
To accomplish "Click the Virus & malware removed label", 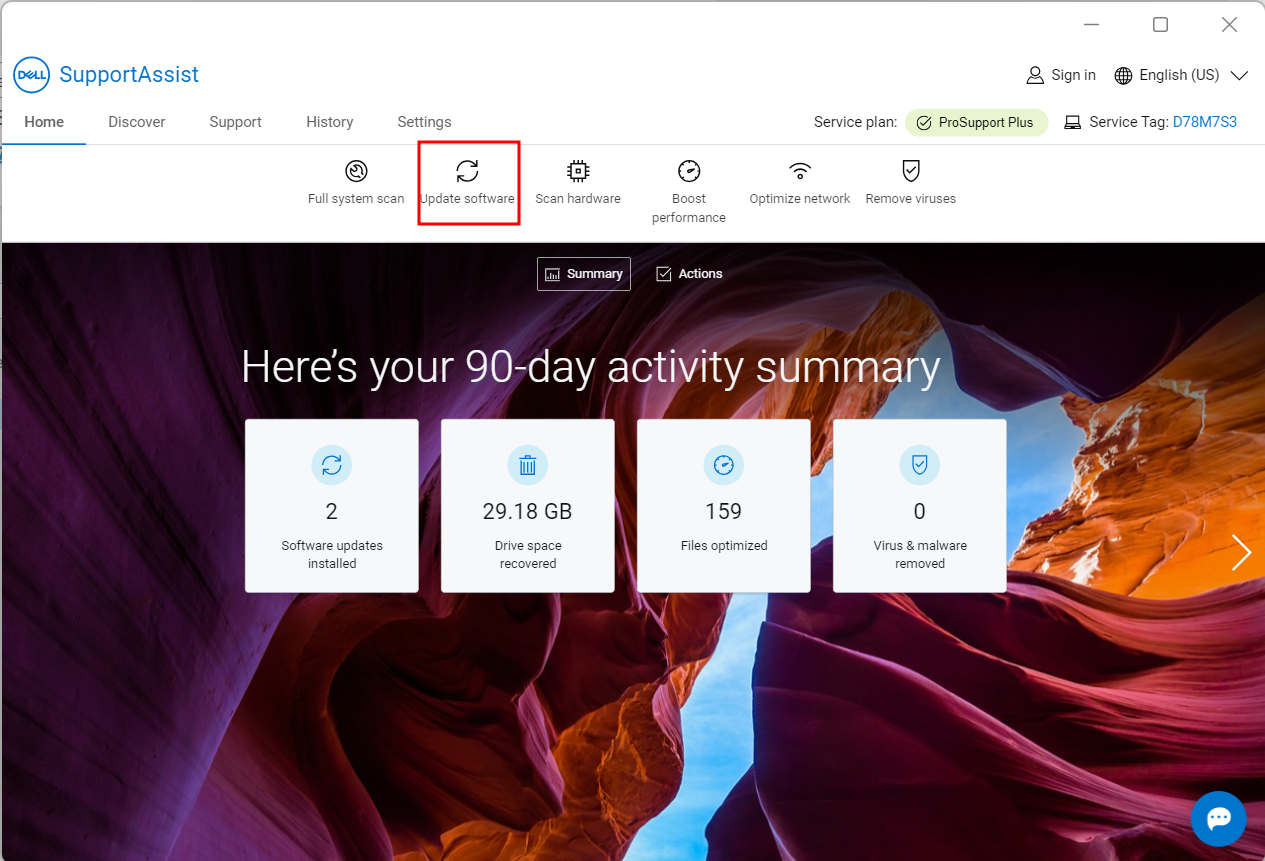I will pyautogui.click(x=920, y=555).
